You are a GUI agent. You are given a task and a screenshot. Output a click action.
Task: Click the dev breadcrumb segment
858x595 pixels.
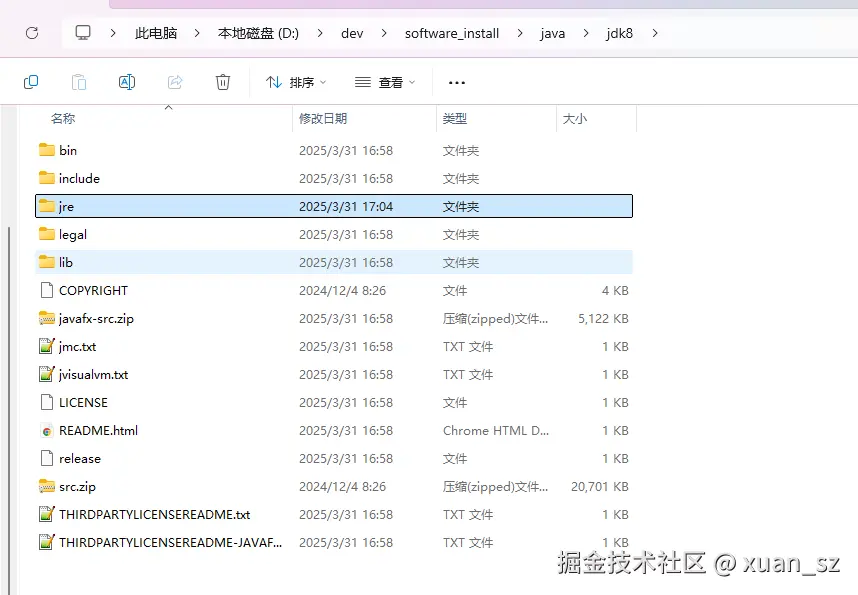point(352,33)
